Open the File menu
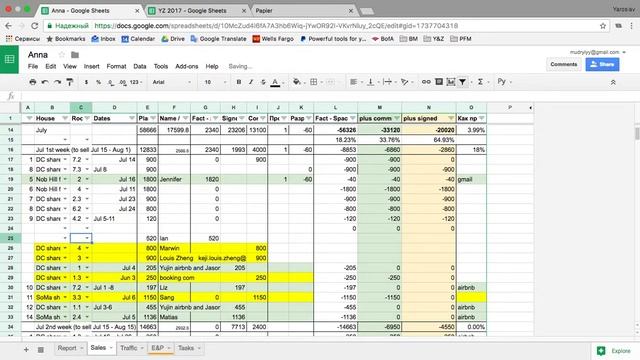Screen dimensions: 640x360 tap(33, 66)
